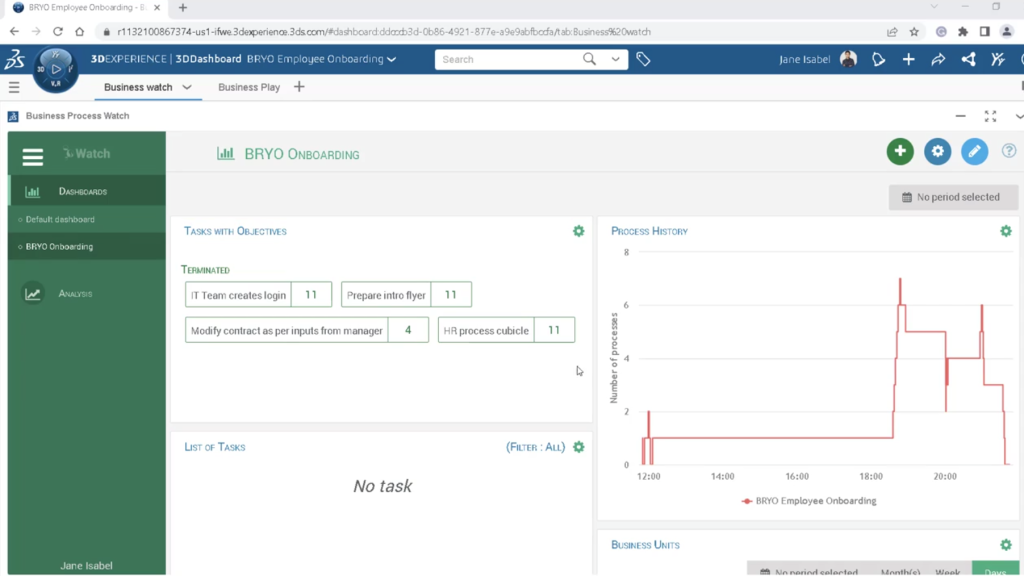
Task: Click the Filter : All link
Action: pos(536,447)
